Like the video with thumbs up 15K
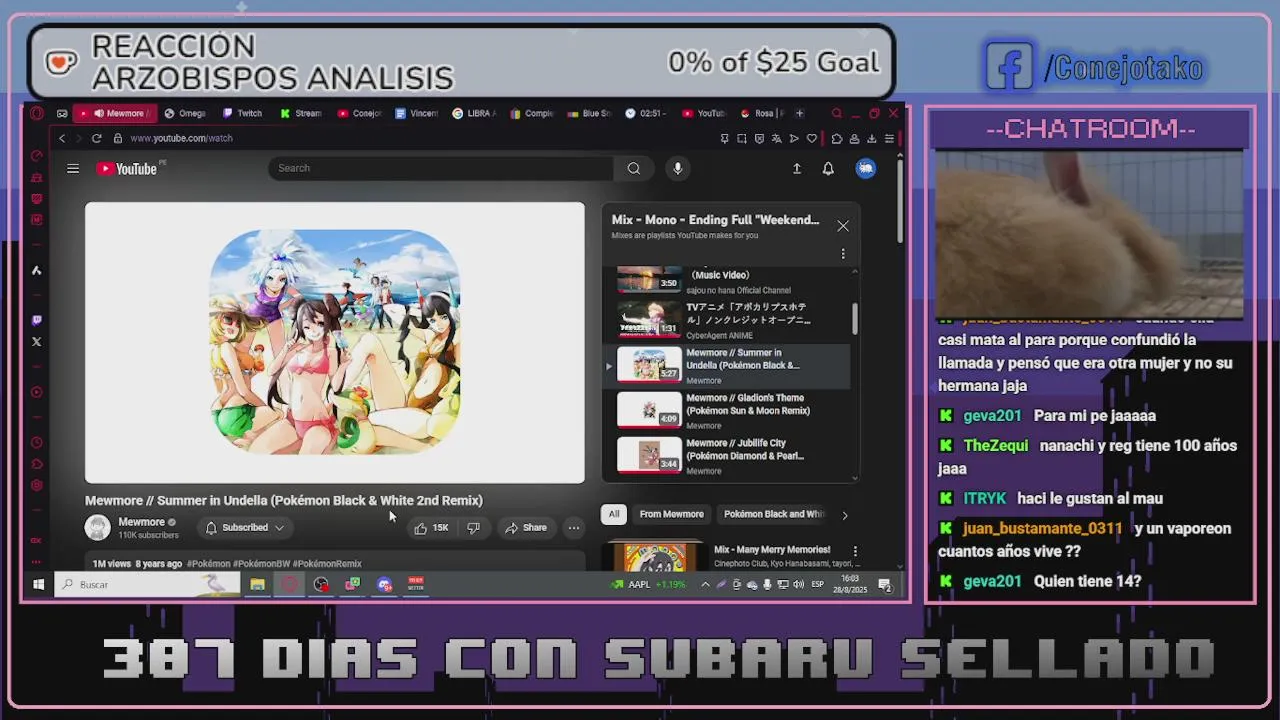The height and width of the screenshot is (720, 1280). (x=432, y=527)
